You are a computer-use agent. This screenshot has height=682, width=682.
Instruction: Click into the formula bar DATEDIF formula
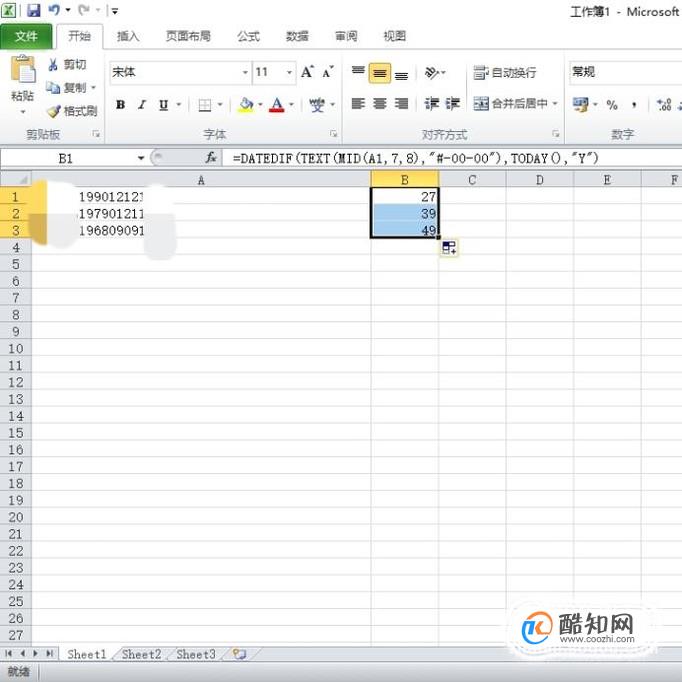point(415,158)
